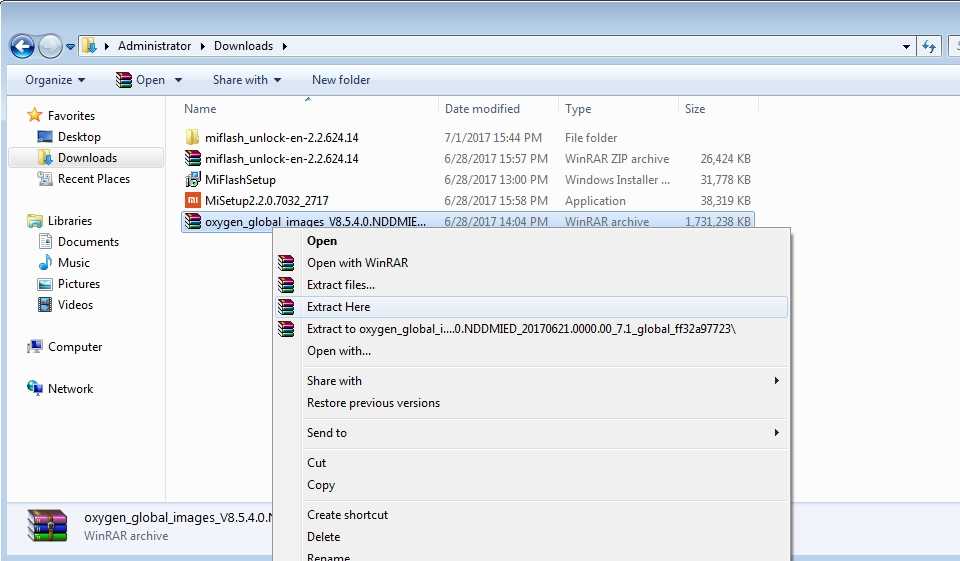
Task: Click the Computer icon in sidebar
Action: pos(35,347)
